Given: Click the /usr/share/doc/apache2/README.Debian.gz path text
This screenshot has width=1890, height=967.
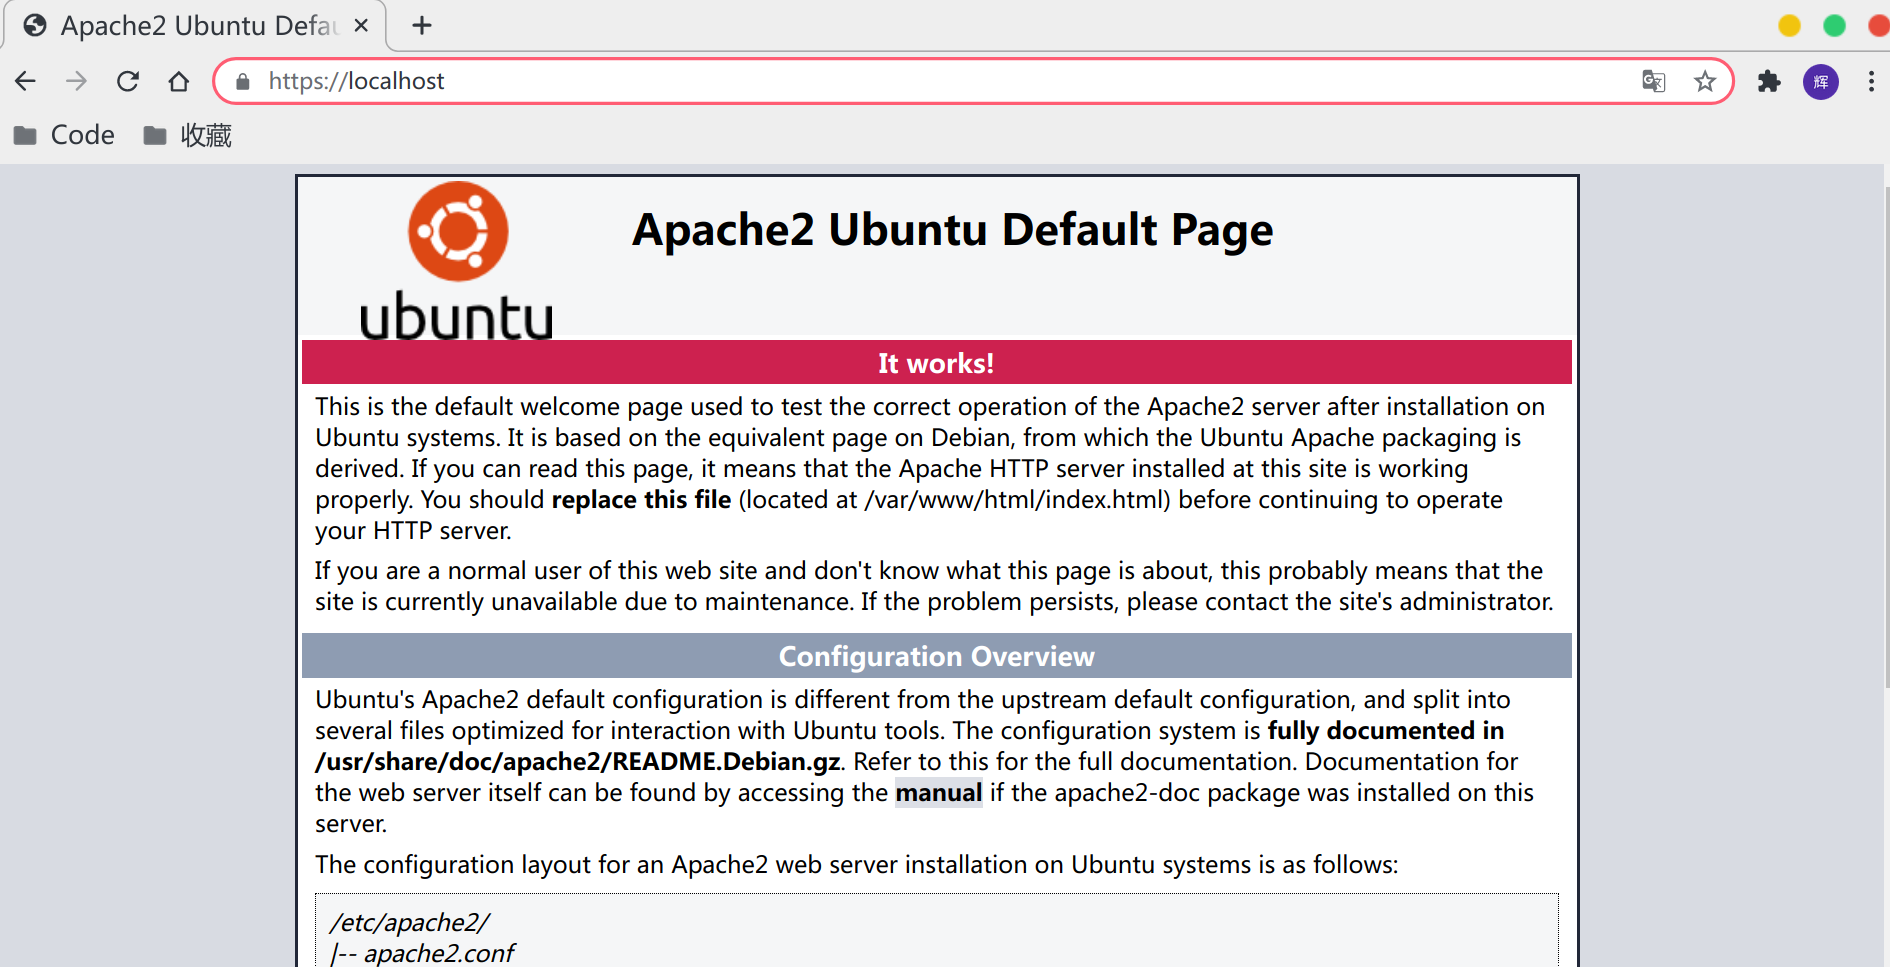Looking at the screenshot, I should click(x=578, y=762).
